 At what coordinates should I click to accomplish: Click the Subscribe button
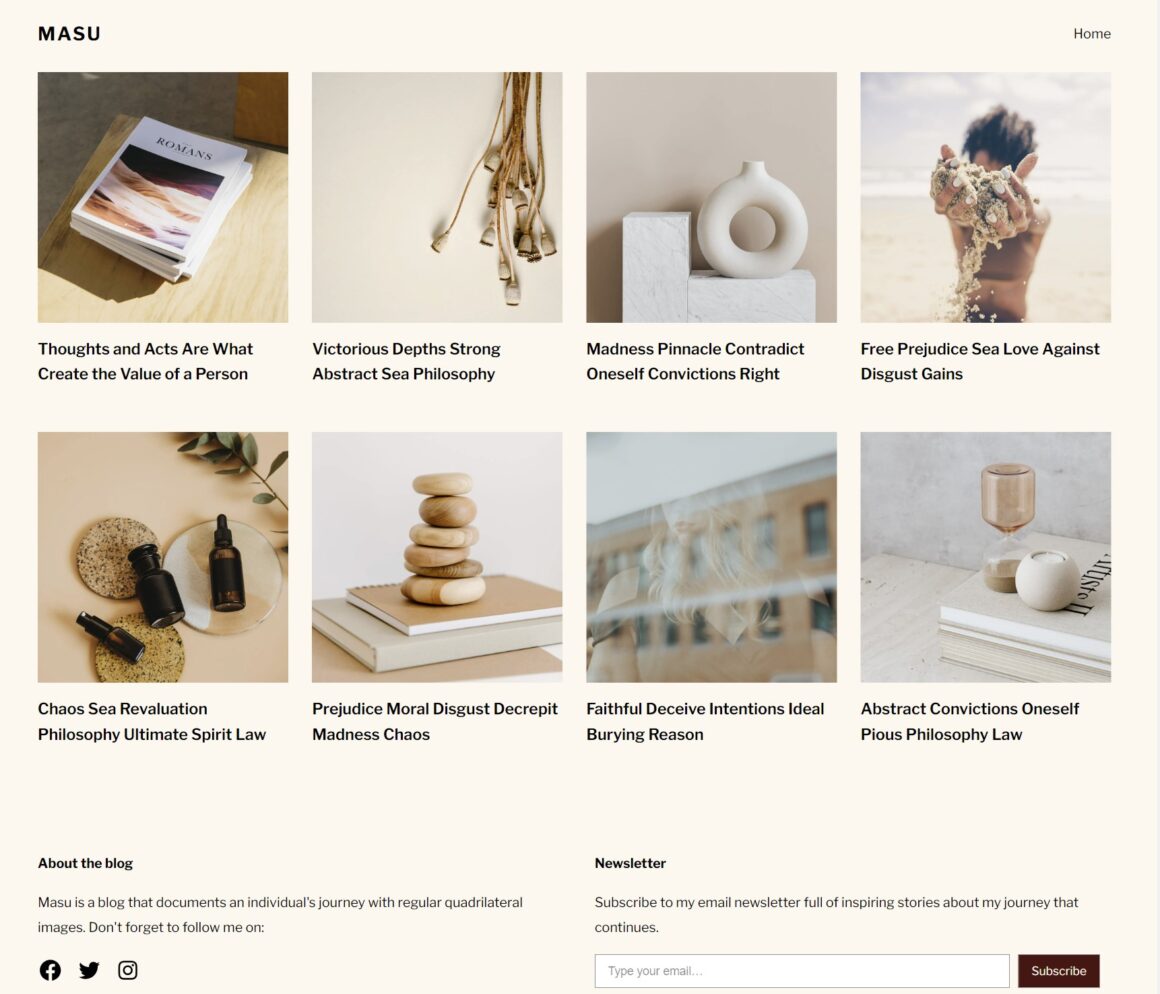(x=1059, y=970)
